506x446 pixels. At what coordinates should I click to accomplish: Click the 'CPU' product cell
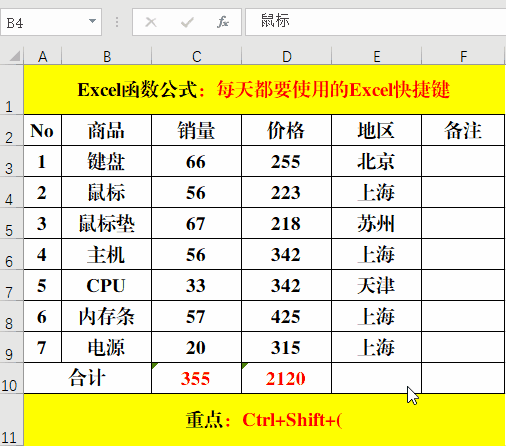[x=107, y=285]
